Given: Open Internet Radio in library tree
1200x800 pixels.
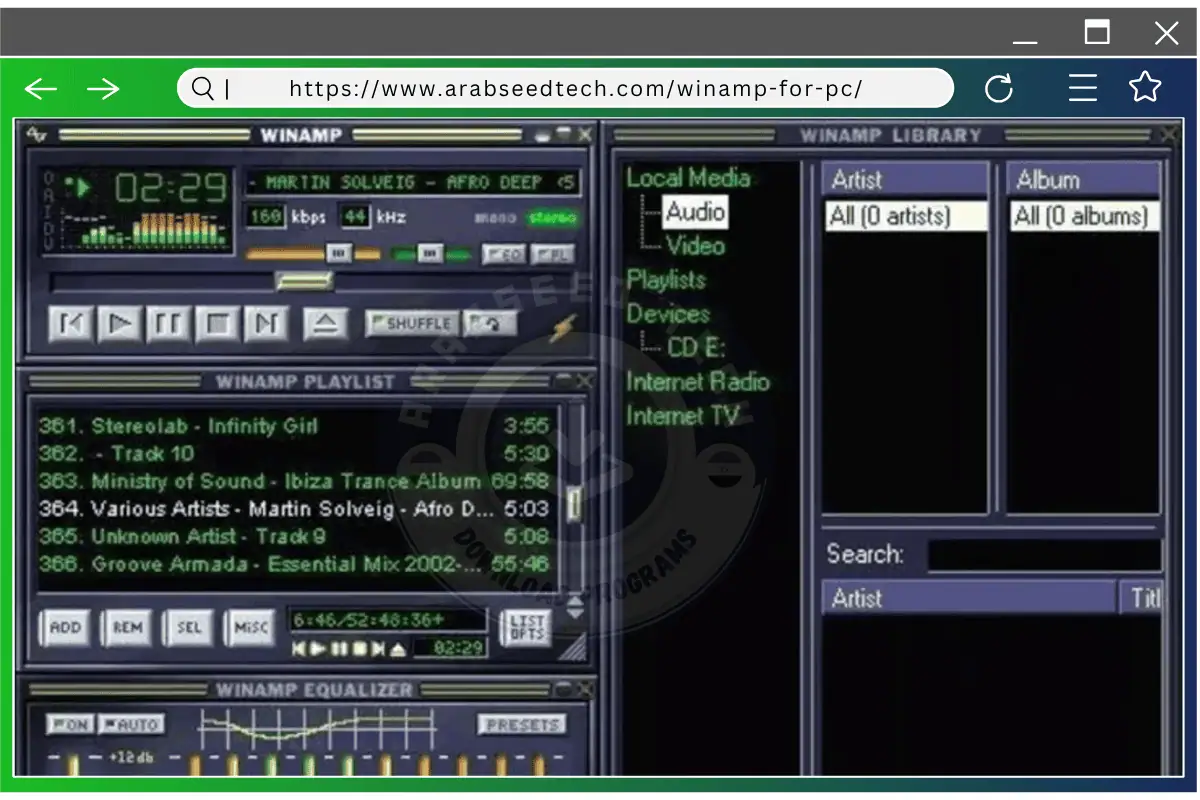Looking at the screenshot, I should pyautogui.click(x=697, y=381).
